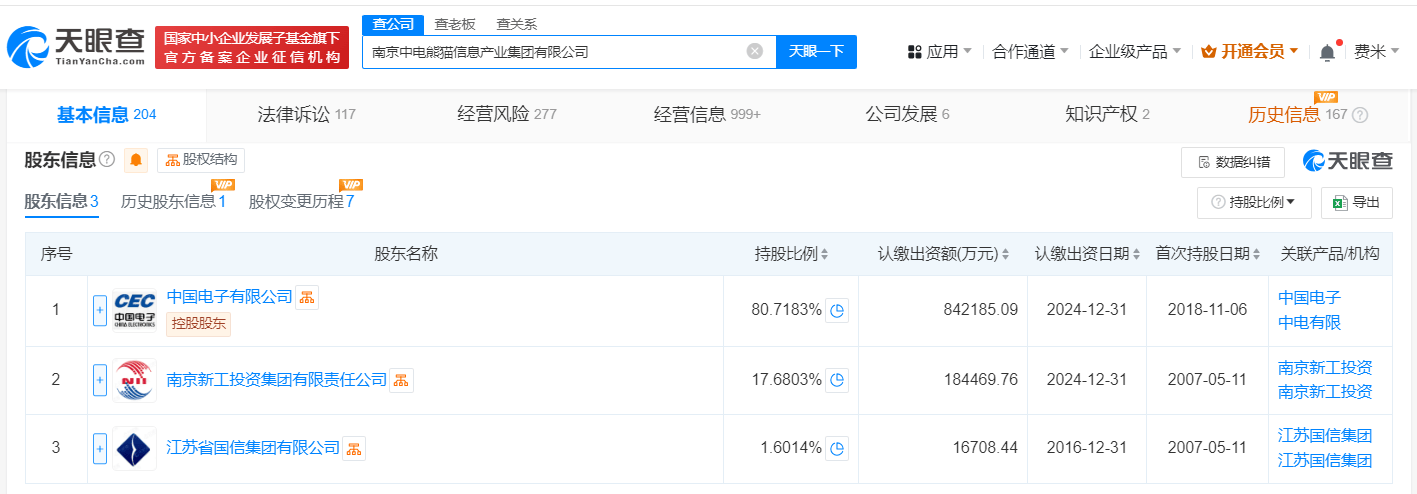Click the notification bell icon in header

[1327, 52]
